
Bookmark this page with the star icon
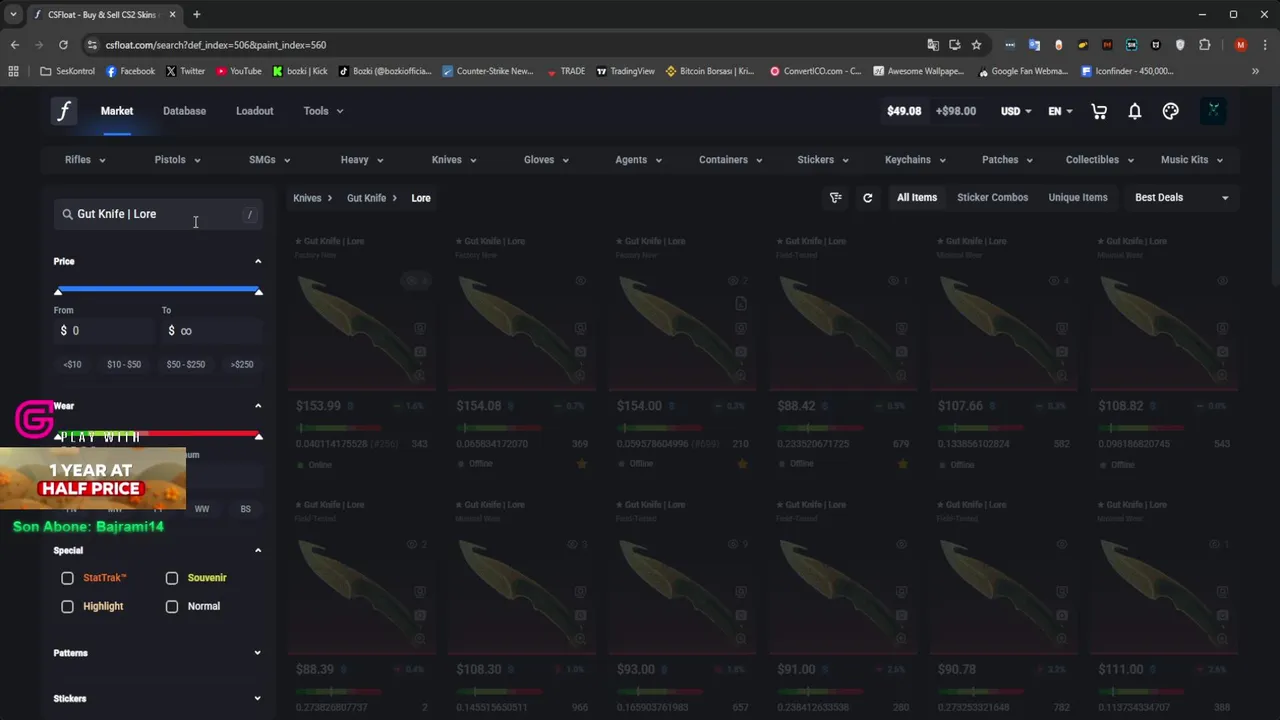coord(976,45)
